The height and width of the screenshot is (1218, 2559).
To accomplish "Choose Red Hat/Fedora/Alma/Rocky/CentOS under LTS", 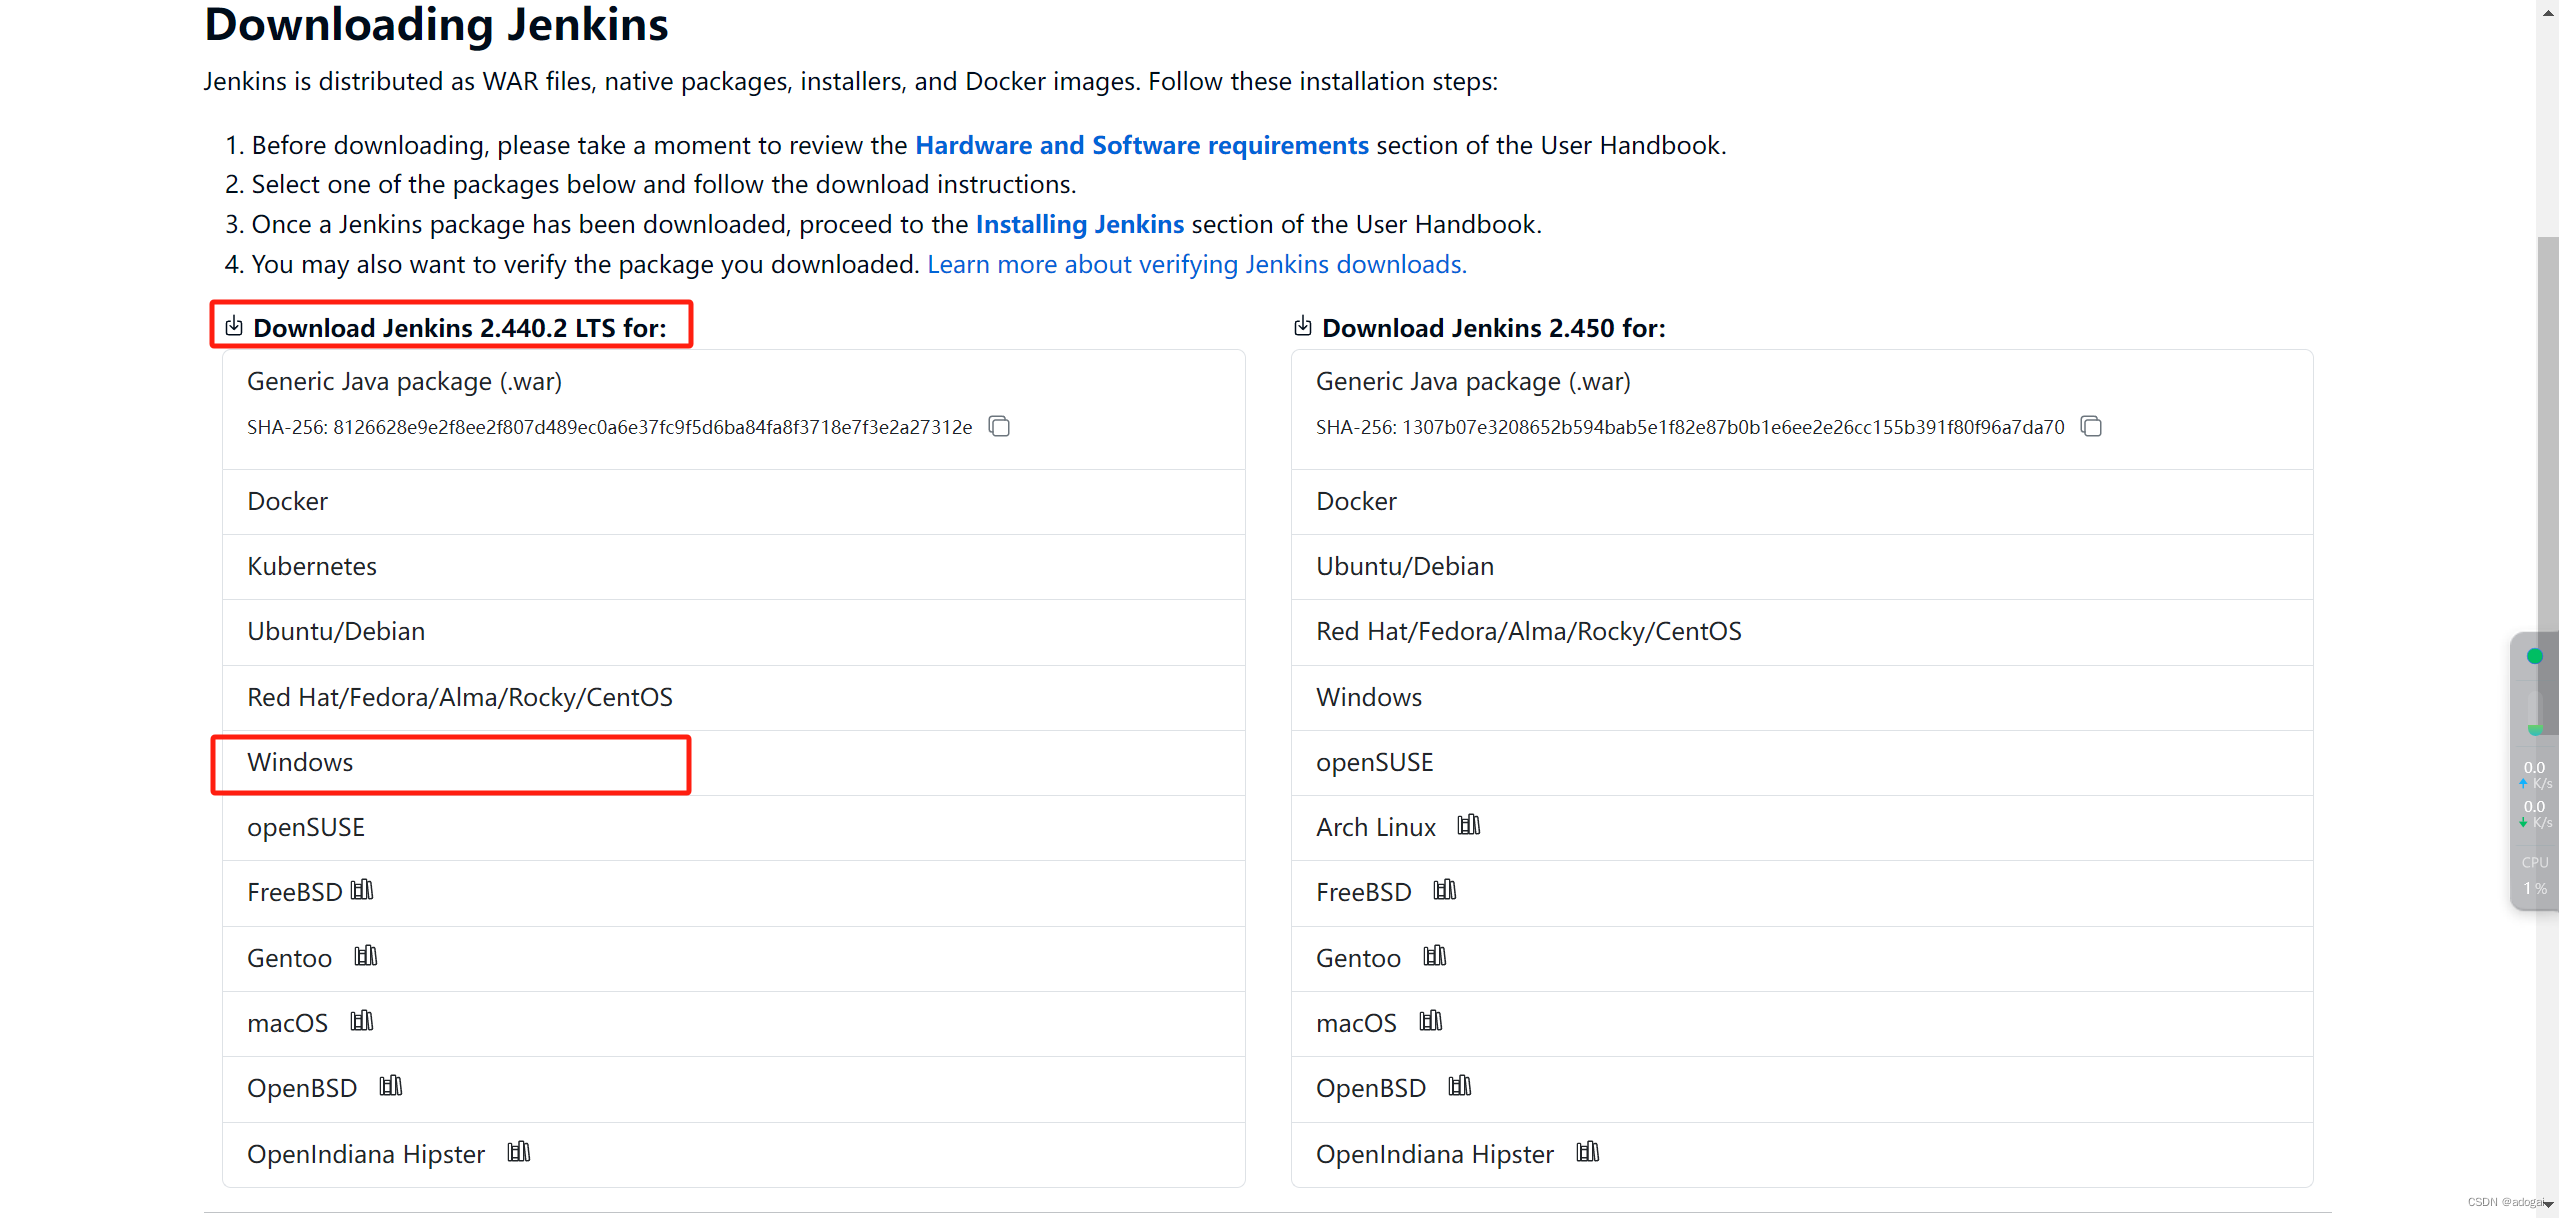I will point(734,698).
